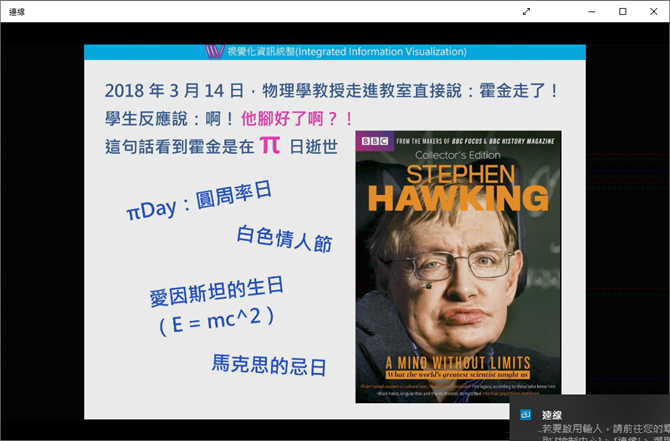Screen dimensions: 670x441
Task: Click the BBC logo on the magazine cover
Action: click(x=375, y=141)
